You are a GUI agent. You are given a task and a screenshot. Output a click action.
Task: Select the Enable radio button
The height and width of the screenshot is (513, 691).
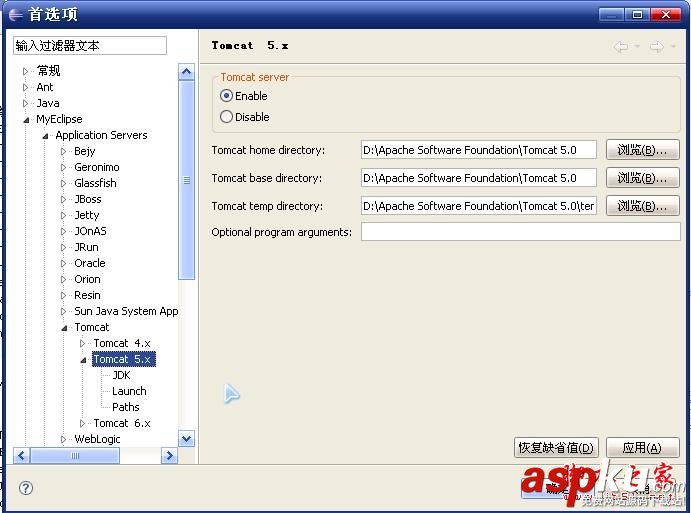pos(226,96)
